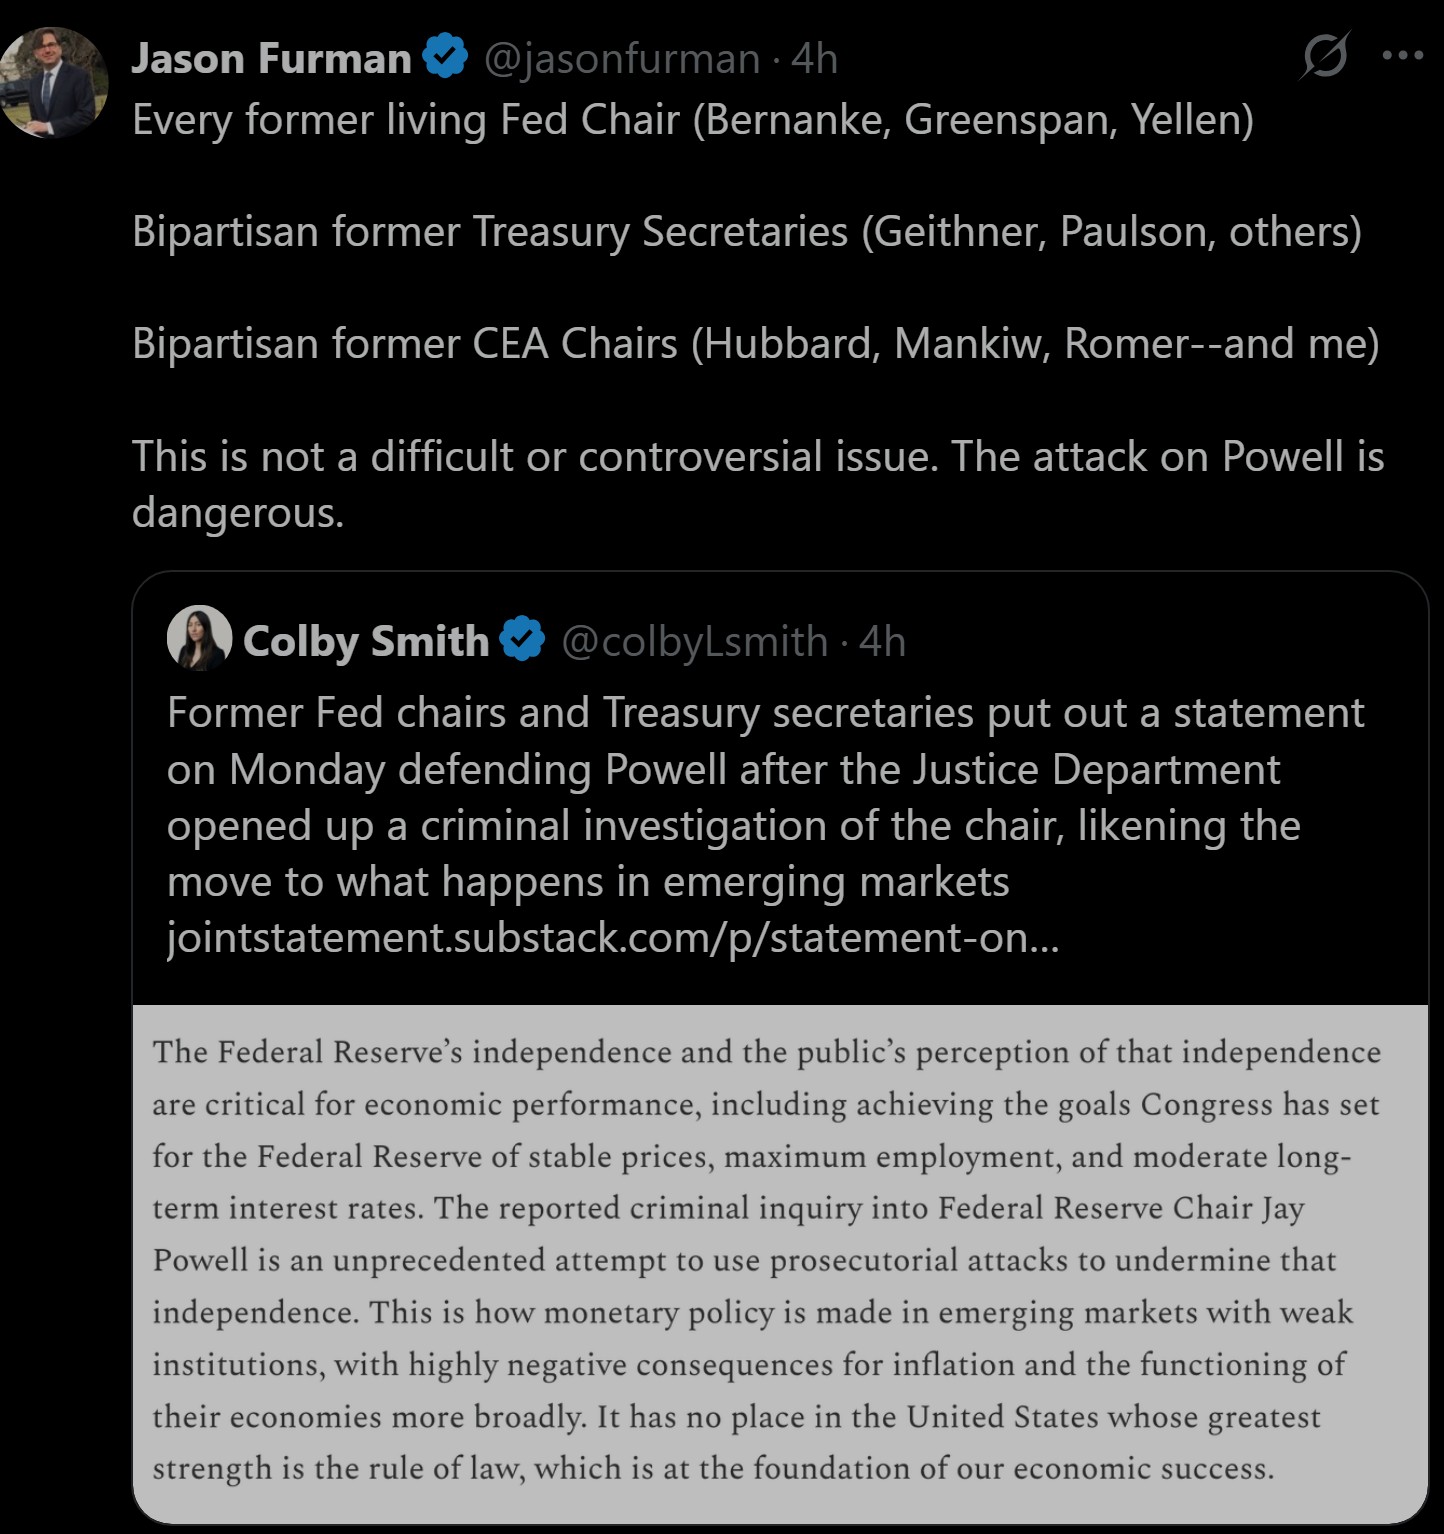Open Jason Furman's profile picture

pyautogui.click(x=54, y=82)
